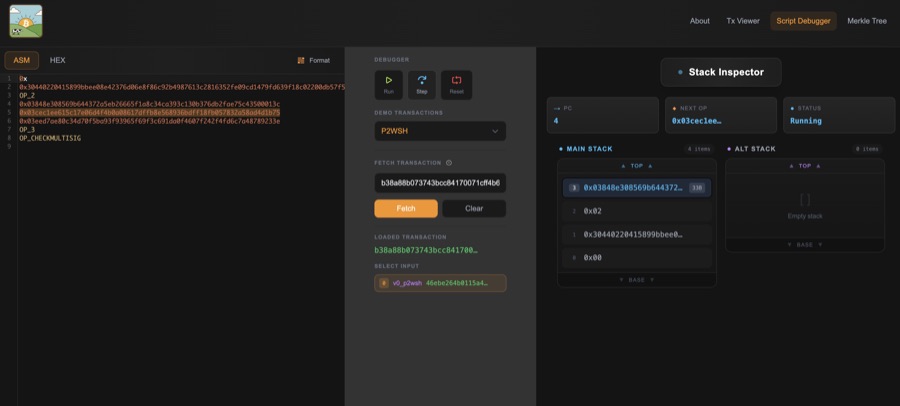Click highlighted code line 0x03cec1ee615c17e06d4f
The height and width of the screenshot is (406, 900).
[149, 113]
